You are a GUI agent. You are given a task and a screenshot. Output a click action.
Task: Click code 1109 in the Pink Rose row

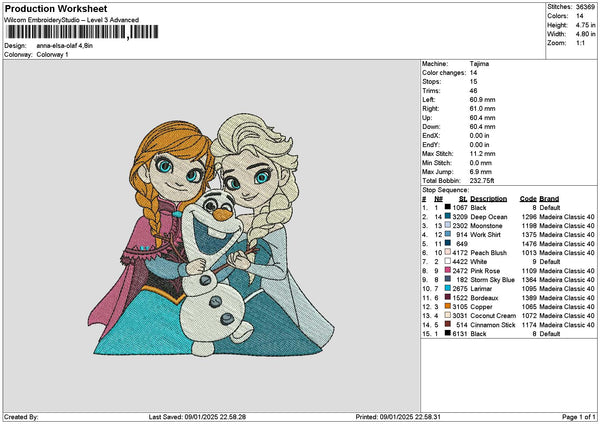tap(529, 271)
